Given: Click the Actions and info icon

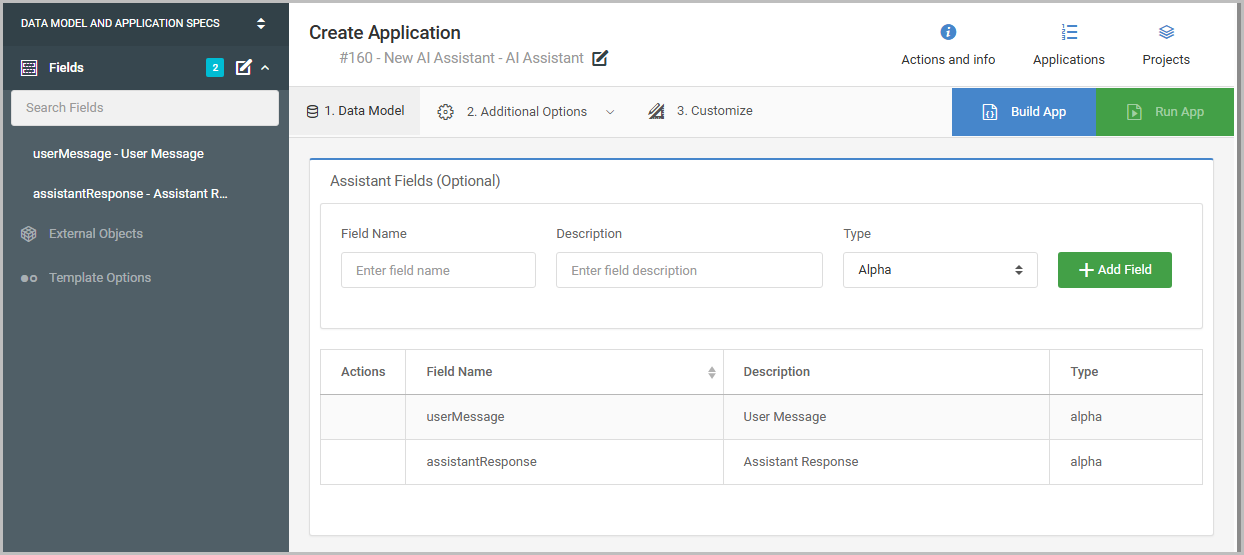Looking at the screenshot, I should (x=948, y=32).
